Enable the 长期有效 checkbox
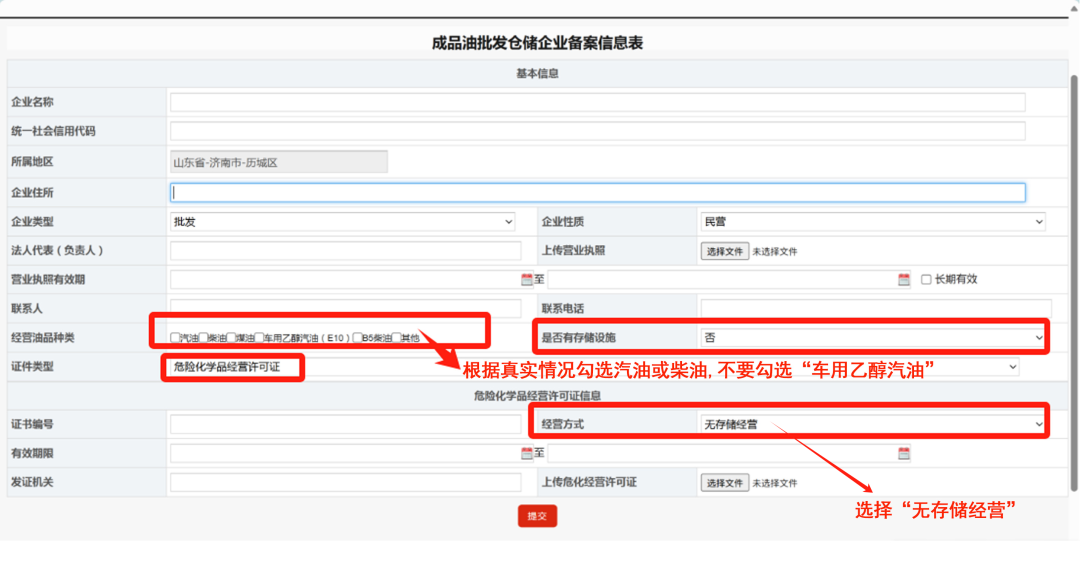 coord(926,280)
